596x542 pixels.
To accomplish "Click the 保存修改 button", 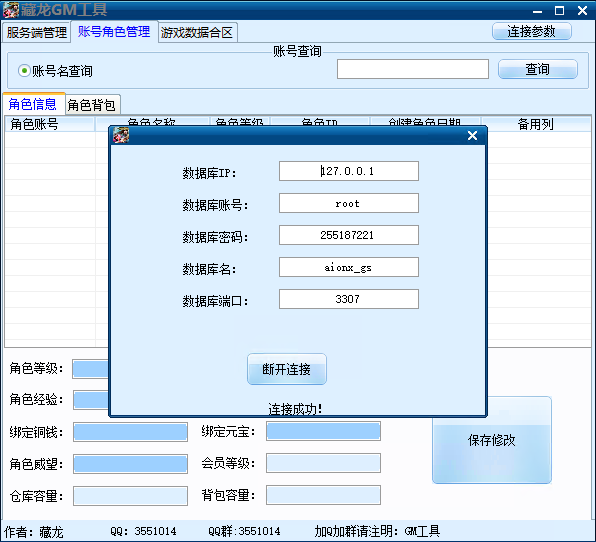I will pyautogui.click(x=491, y=440).
